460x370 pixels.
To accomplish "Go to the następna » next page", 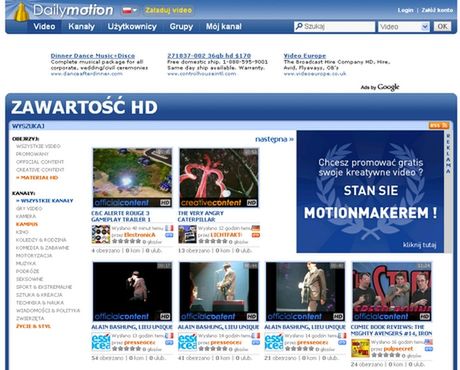I will tap(274, 139).
